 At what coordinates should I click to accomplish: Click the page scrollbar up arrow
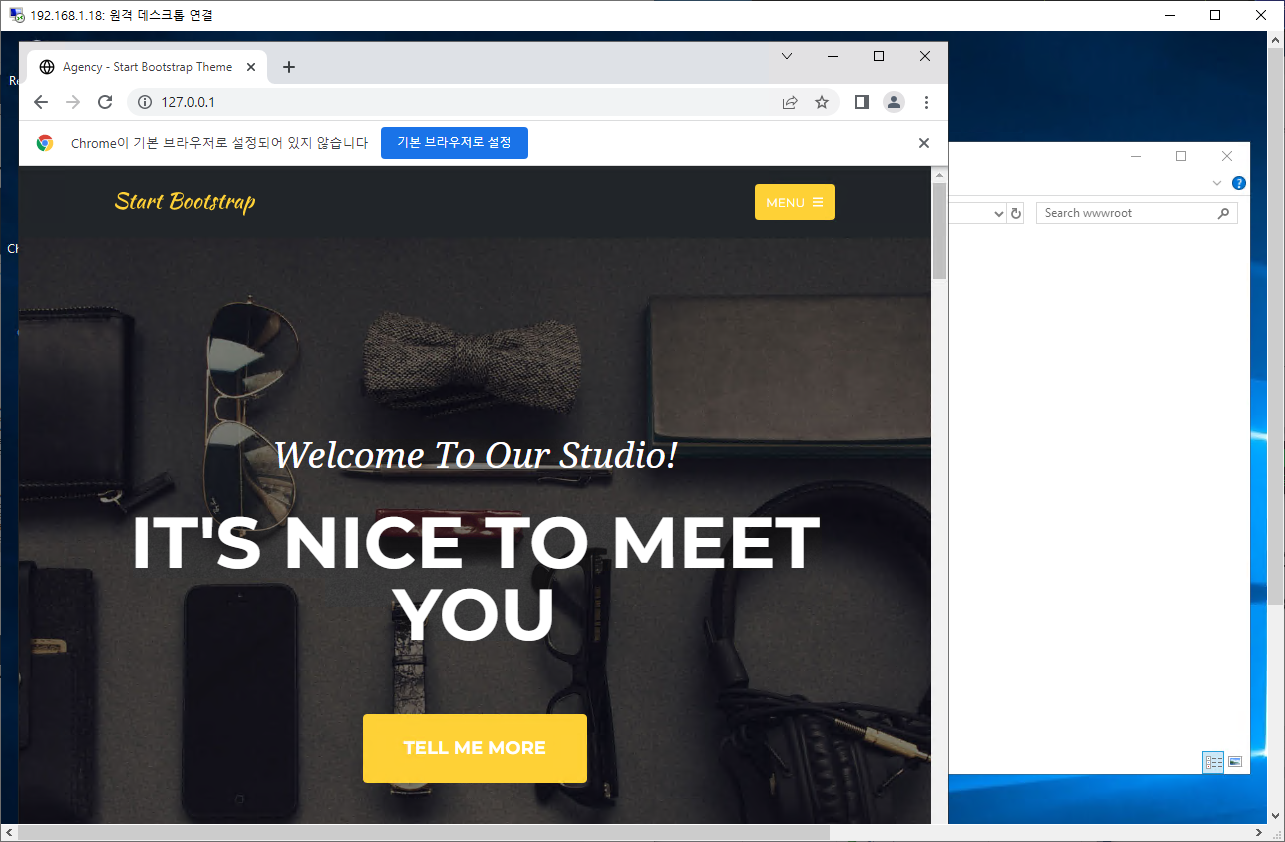[x=939, y=174]
